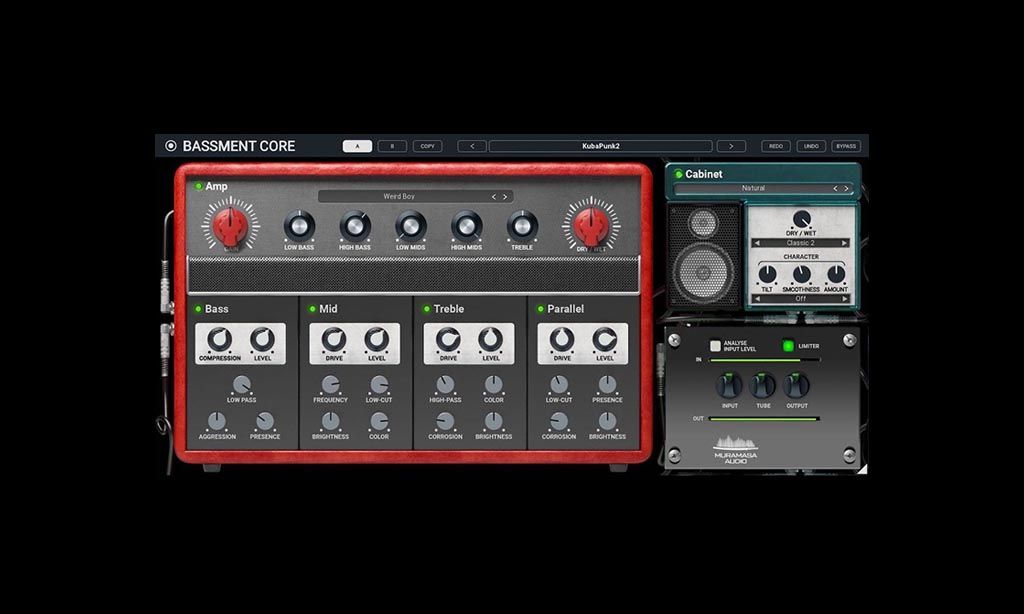The width and height of the screenshot is (1024, 614).
Task: Click the Low Bass knob
Action: click(x=298, y=227)
